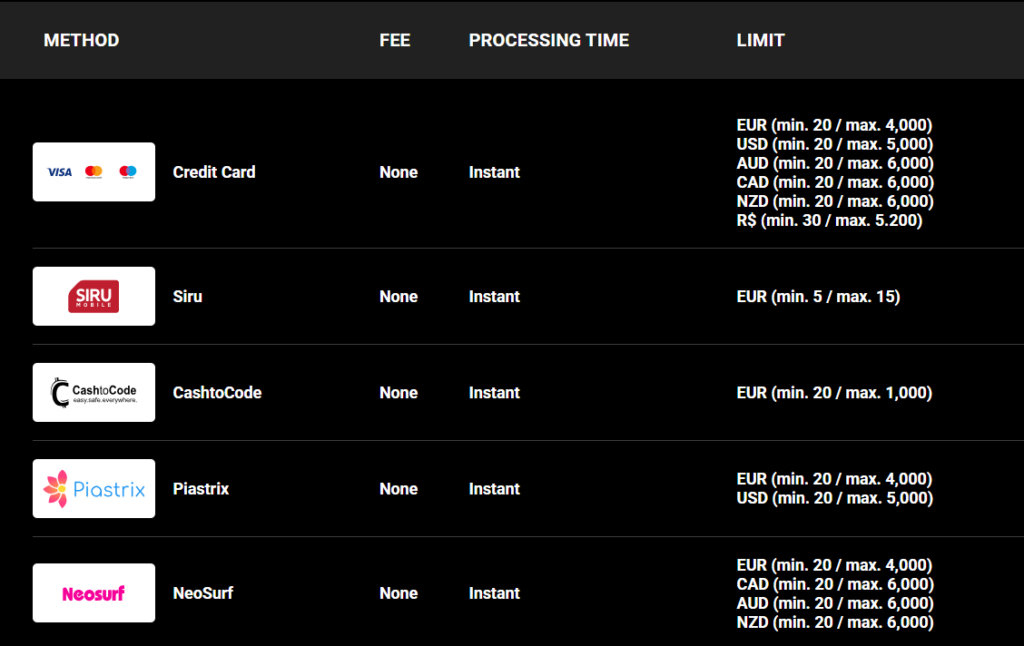This screenshot has height=646, width=1024.
Task: Click the FEE column header
Action: click(x=395, y=40)
